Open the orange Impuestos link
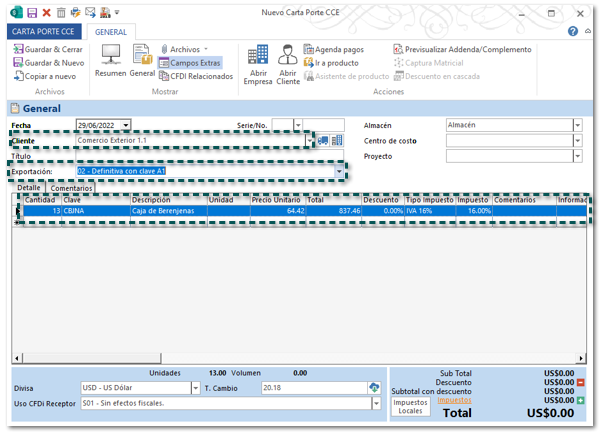The width and height of the screenshot is (603, 435). coord(460,400)
